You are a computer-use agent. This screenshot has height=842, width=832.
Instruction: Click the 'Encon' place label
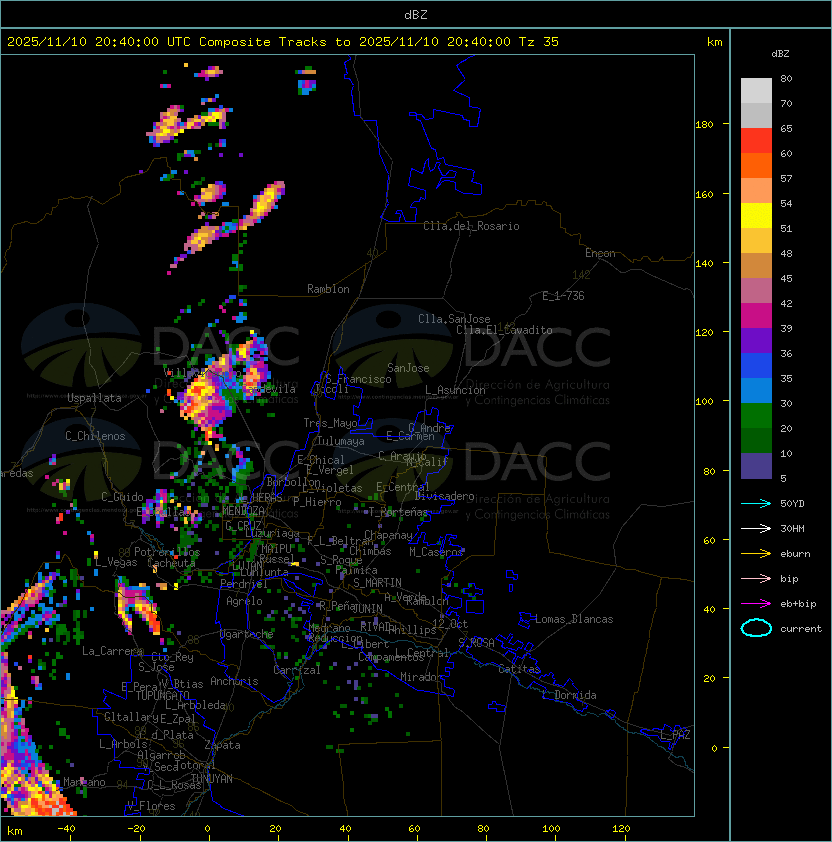click(600, 253)
